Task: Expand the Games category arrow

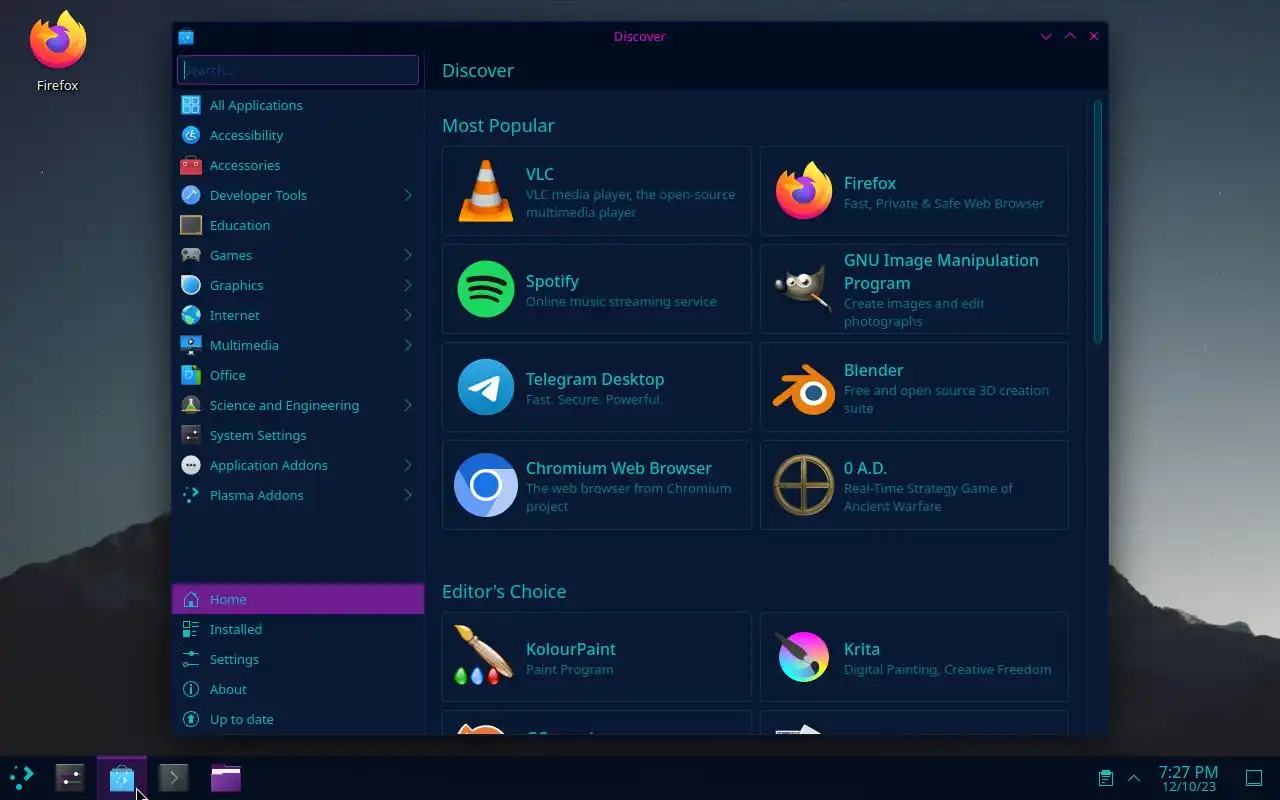Action: click(x=408, y=255)
